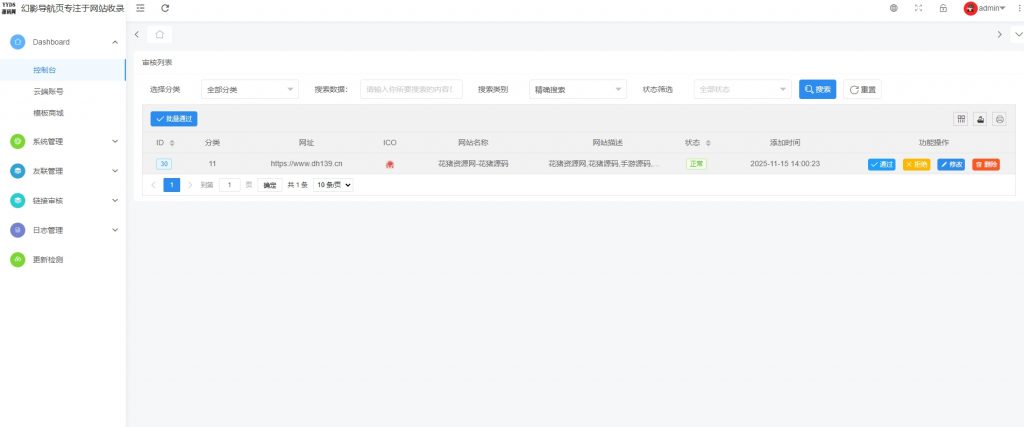The image size is (1024, 427).
Task: Click the 链接审核 teal sidebar icon
Action: pyautogui.click(x=18, y=200)
